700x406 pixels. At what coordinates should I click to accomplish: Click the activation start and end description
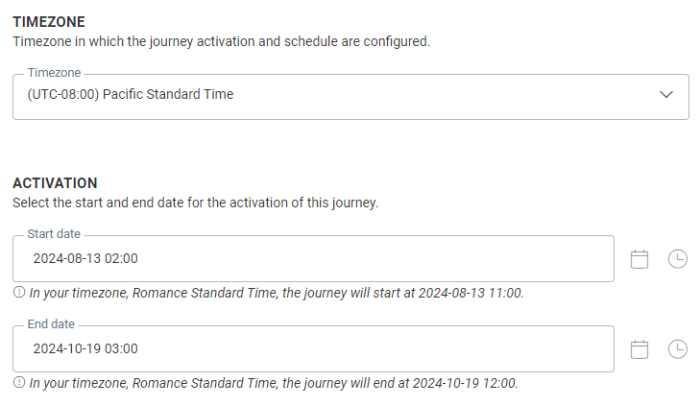195,203
